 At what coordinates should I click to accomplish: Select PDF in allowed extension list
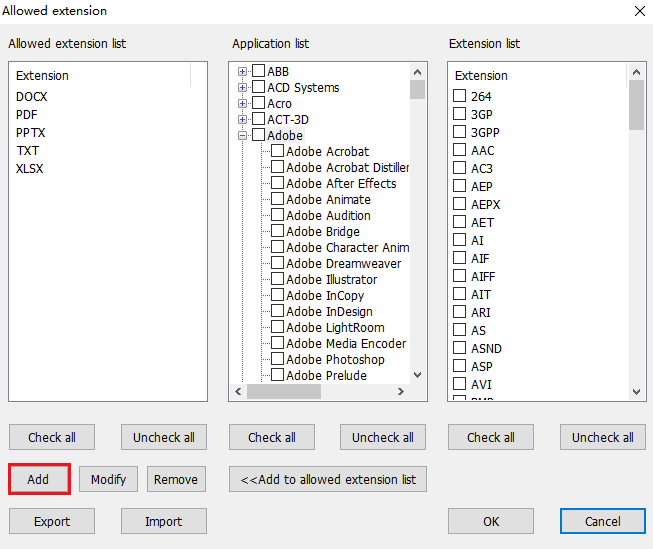tap(27, 115)
